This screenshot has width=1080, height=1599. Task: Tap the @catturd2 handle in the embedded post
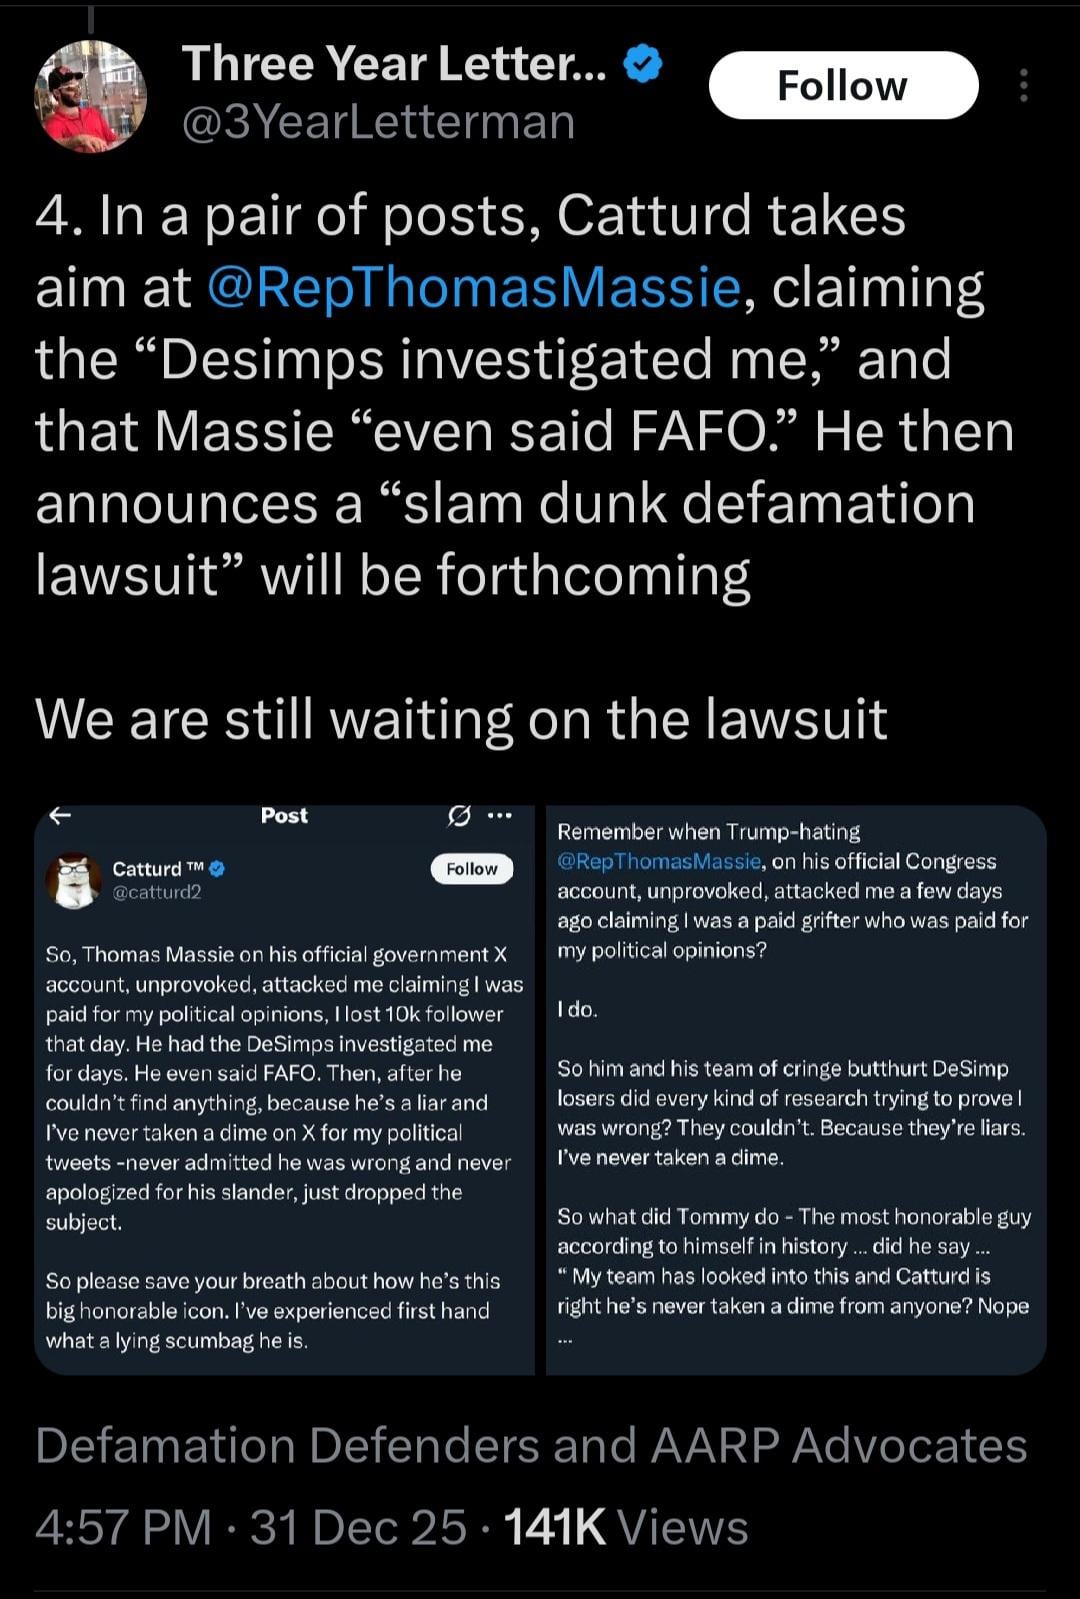[x=157, y=892]
